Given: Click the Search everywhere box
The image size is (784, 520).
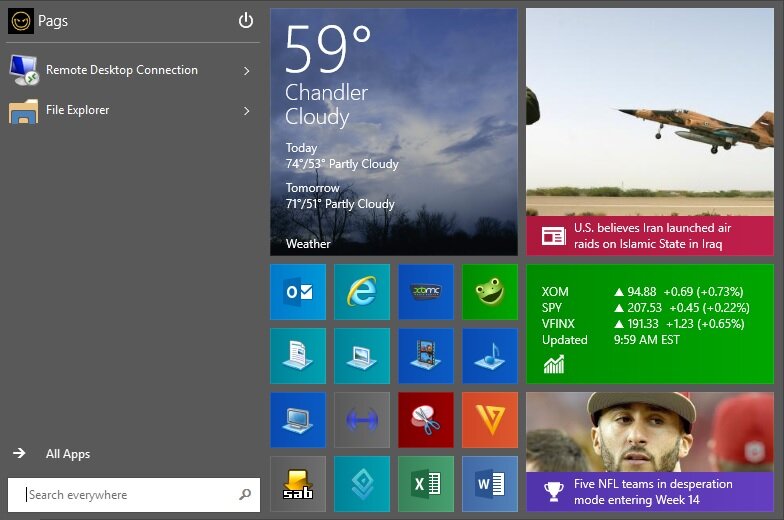Looking at the screenshot, I should coord(125,495).
